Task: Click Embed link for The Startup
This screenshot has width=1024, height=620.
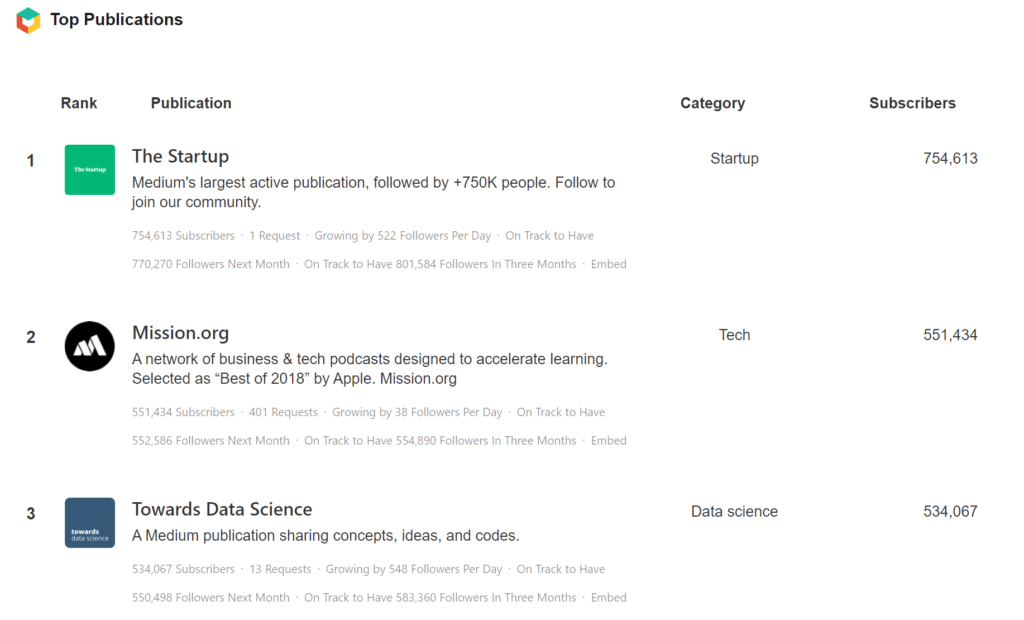Action: tap(609, 264)
